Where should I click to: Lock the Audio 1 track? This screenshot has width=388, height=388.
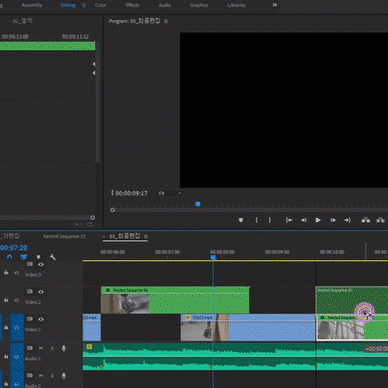pyautogui.click(x=6, y=356)
